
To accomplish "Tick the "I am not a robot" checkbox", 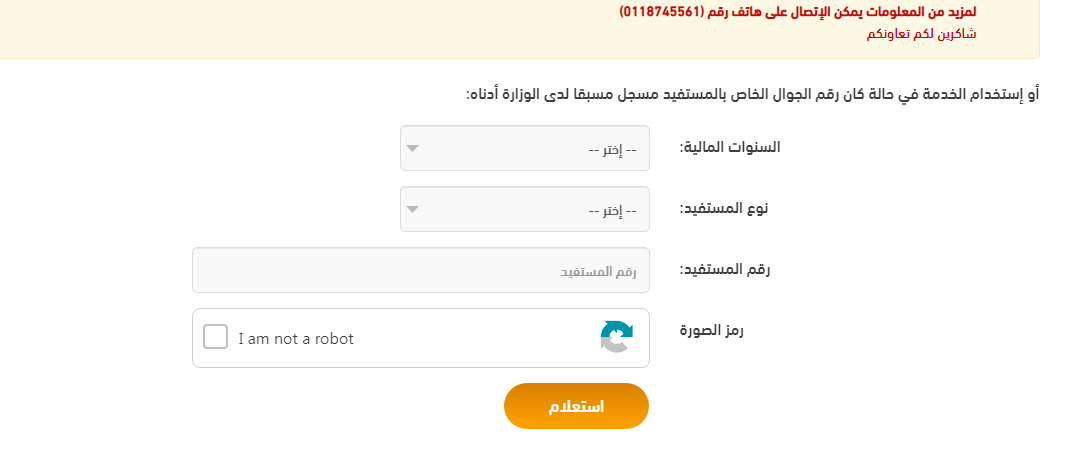I will (215, 337).
